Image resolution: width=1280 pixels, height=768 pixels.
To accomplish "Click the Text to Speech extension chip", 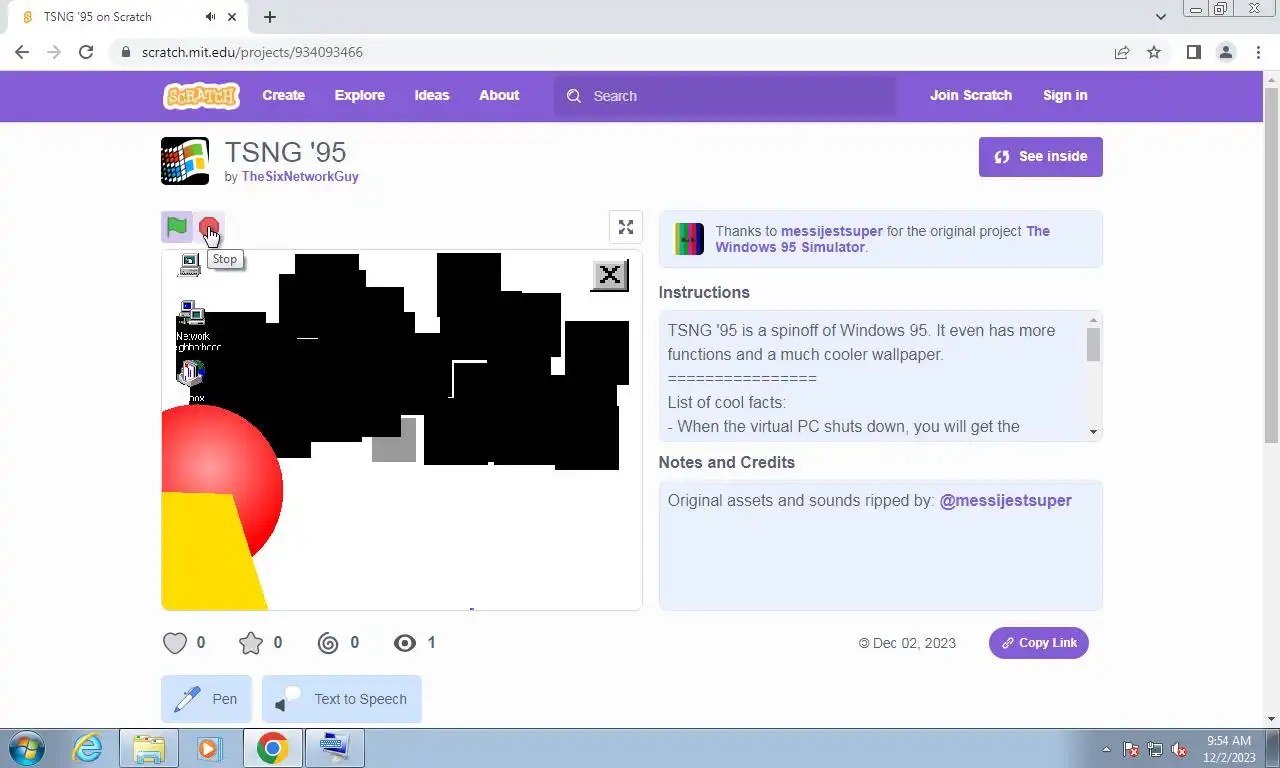I will pos(342,699).
